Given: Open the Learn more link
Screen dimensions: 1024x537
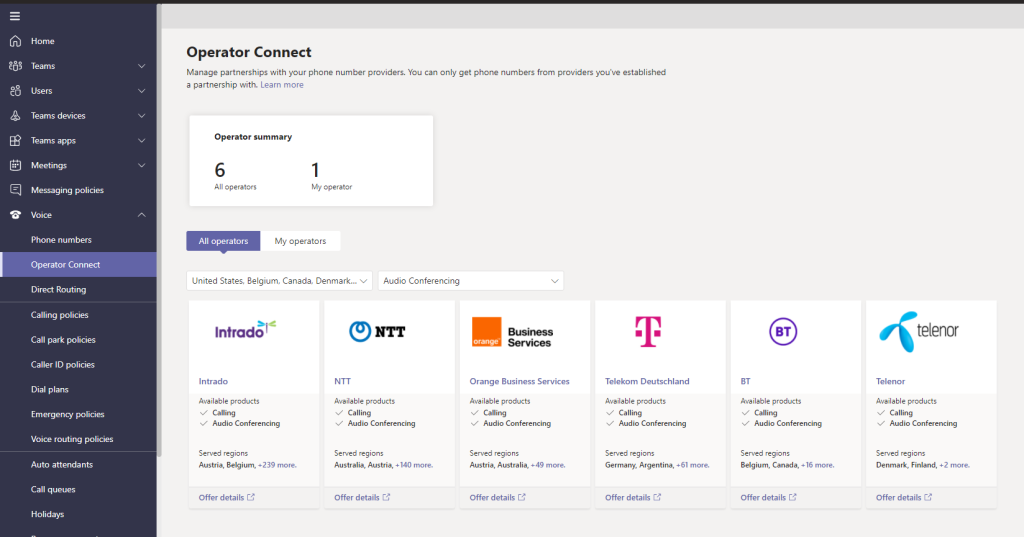Looking at the screenshot, I should [x=282, y=85].
